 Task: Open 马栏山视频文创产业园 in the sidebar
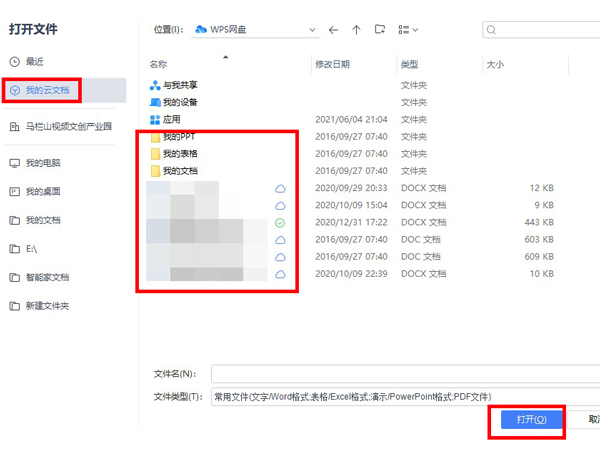pyautogui.click(x=68, y=127)
